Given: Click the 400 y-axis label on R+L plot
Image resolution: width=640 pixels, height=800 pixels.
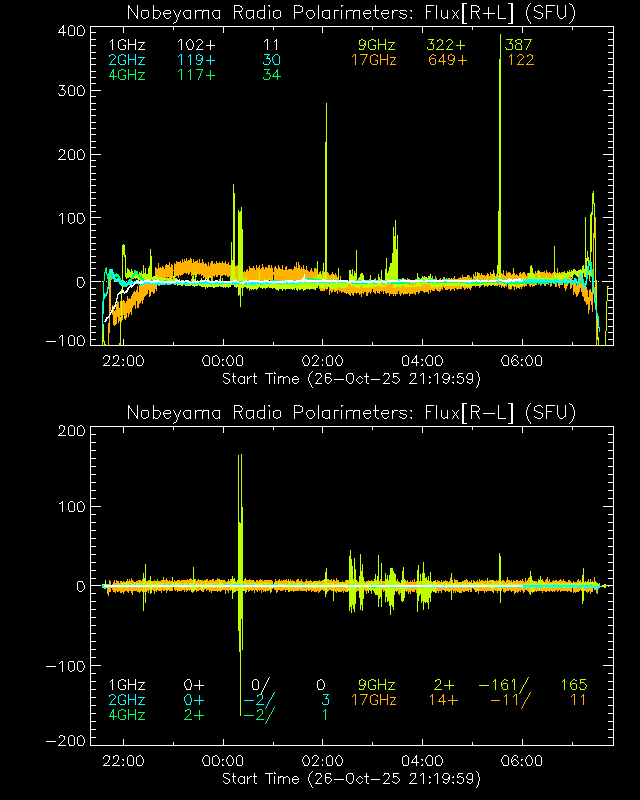Looking at the screenshot, I should click(69, 32).
